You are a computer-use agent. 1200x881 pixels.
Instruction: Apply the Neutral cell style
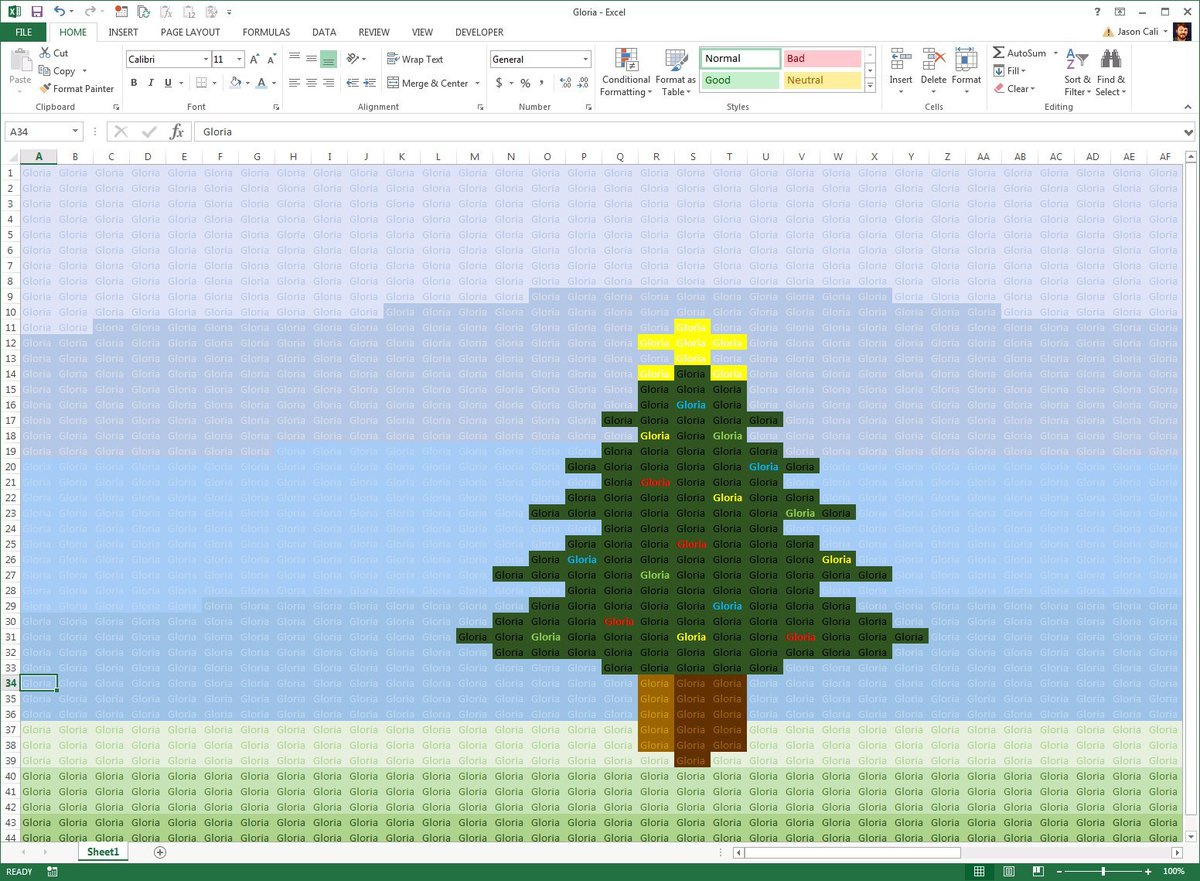pyautogui.click(x=822, y=80)
